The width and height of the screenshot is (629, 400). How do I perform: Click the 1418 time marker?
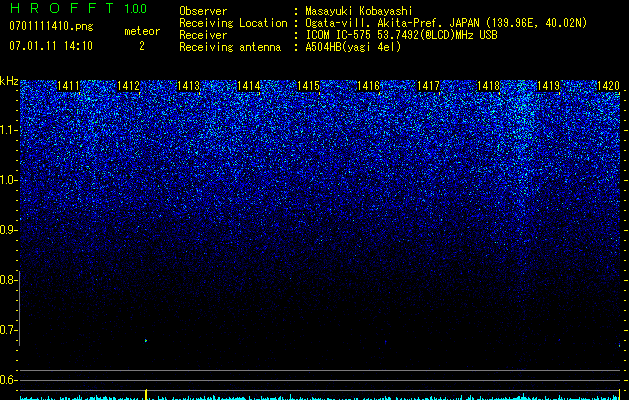pos(489,86)
